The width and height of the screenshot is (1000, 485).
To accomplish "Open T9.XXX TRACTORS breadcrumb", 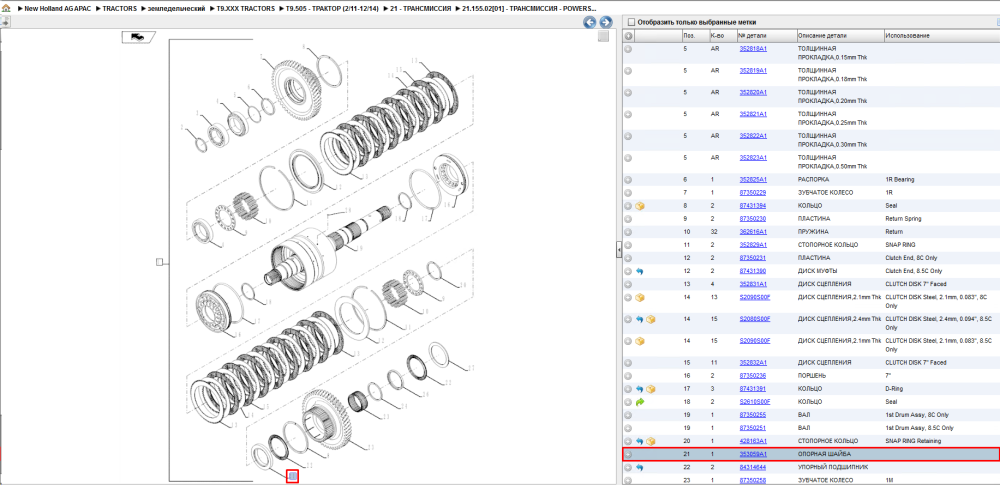I will [246, 10].
